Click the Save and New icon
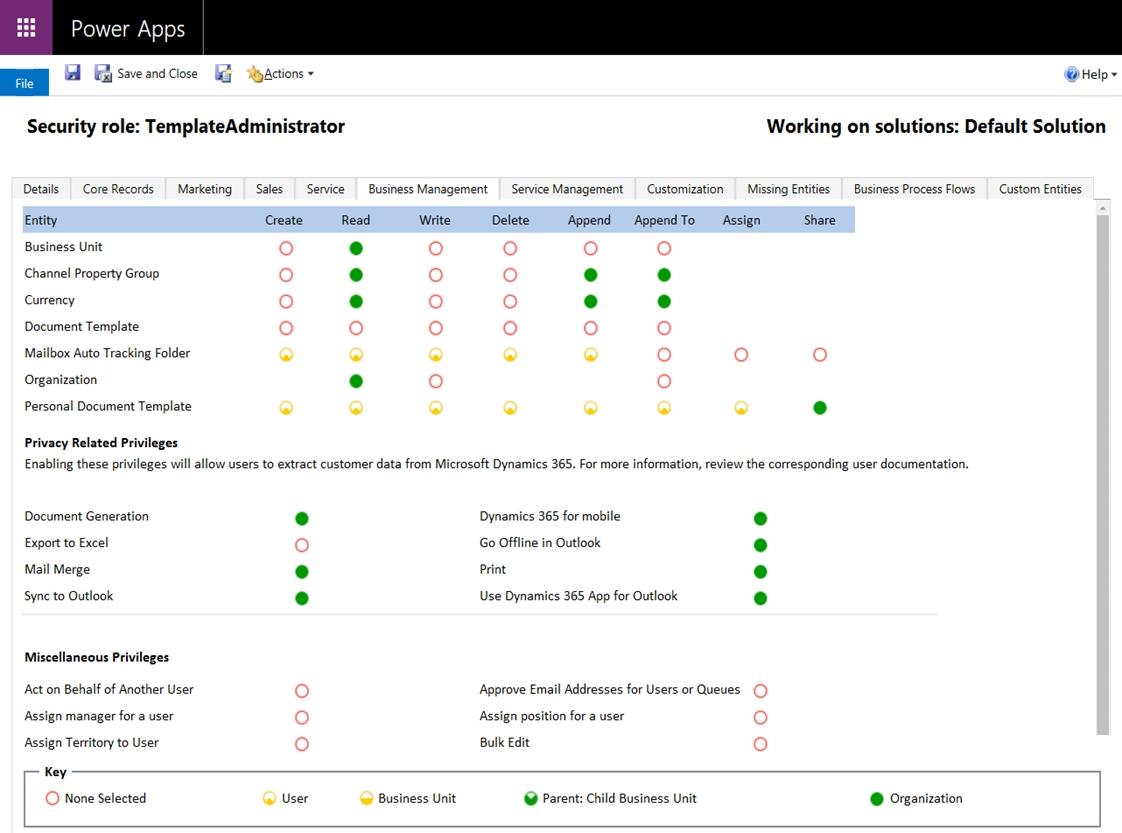Screen dimensions: 1122x833 click(x=223, y=73)
